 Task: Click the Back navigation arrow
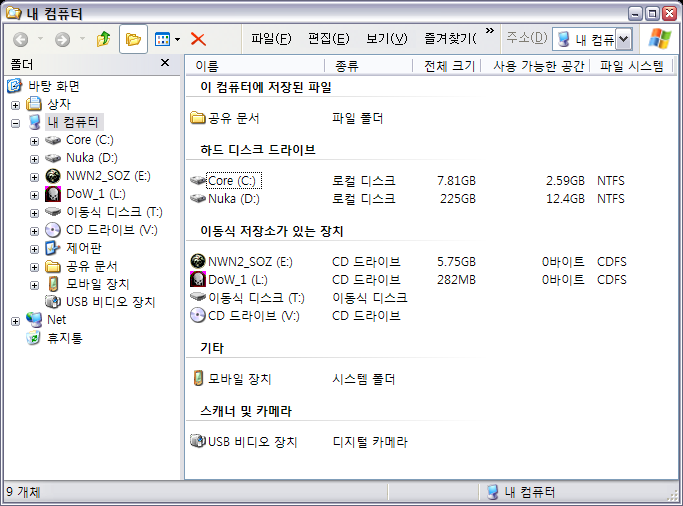(x=21, y=39)
